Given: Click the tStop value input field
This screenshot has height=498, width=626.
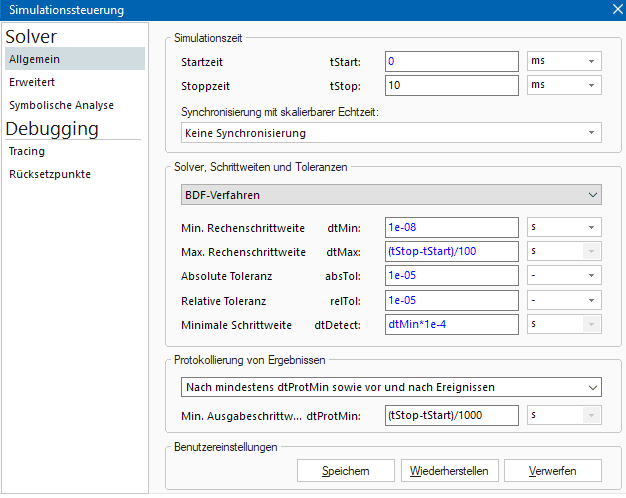Looking at the screenshot, I should pyautogui.click(x=451, y=85).
